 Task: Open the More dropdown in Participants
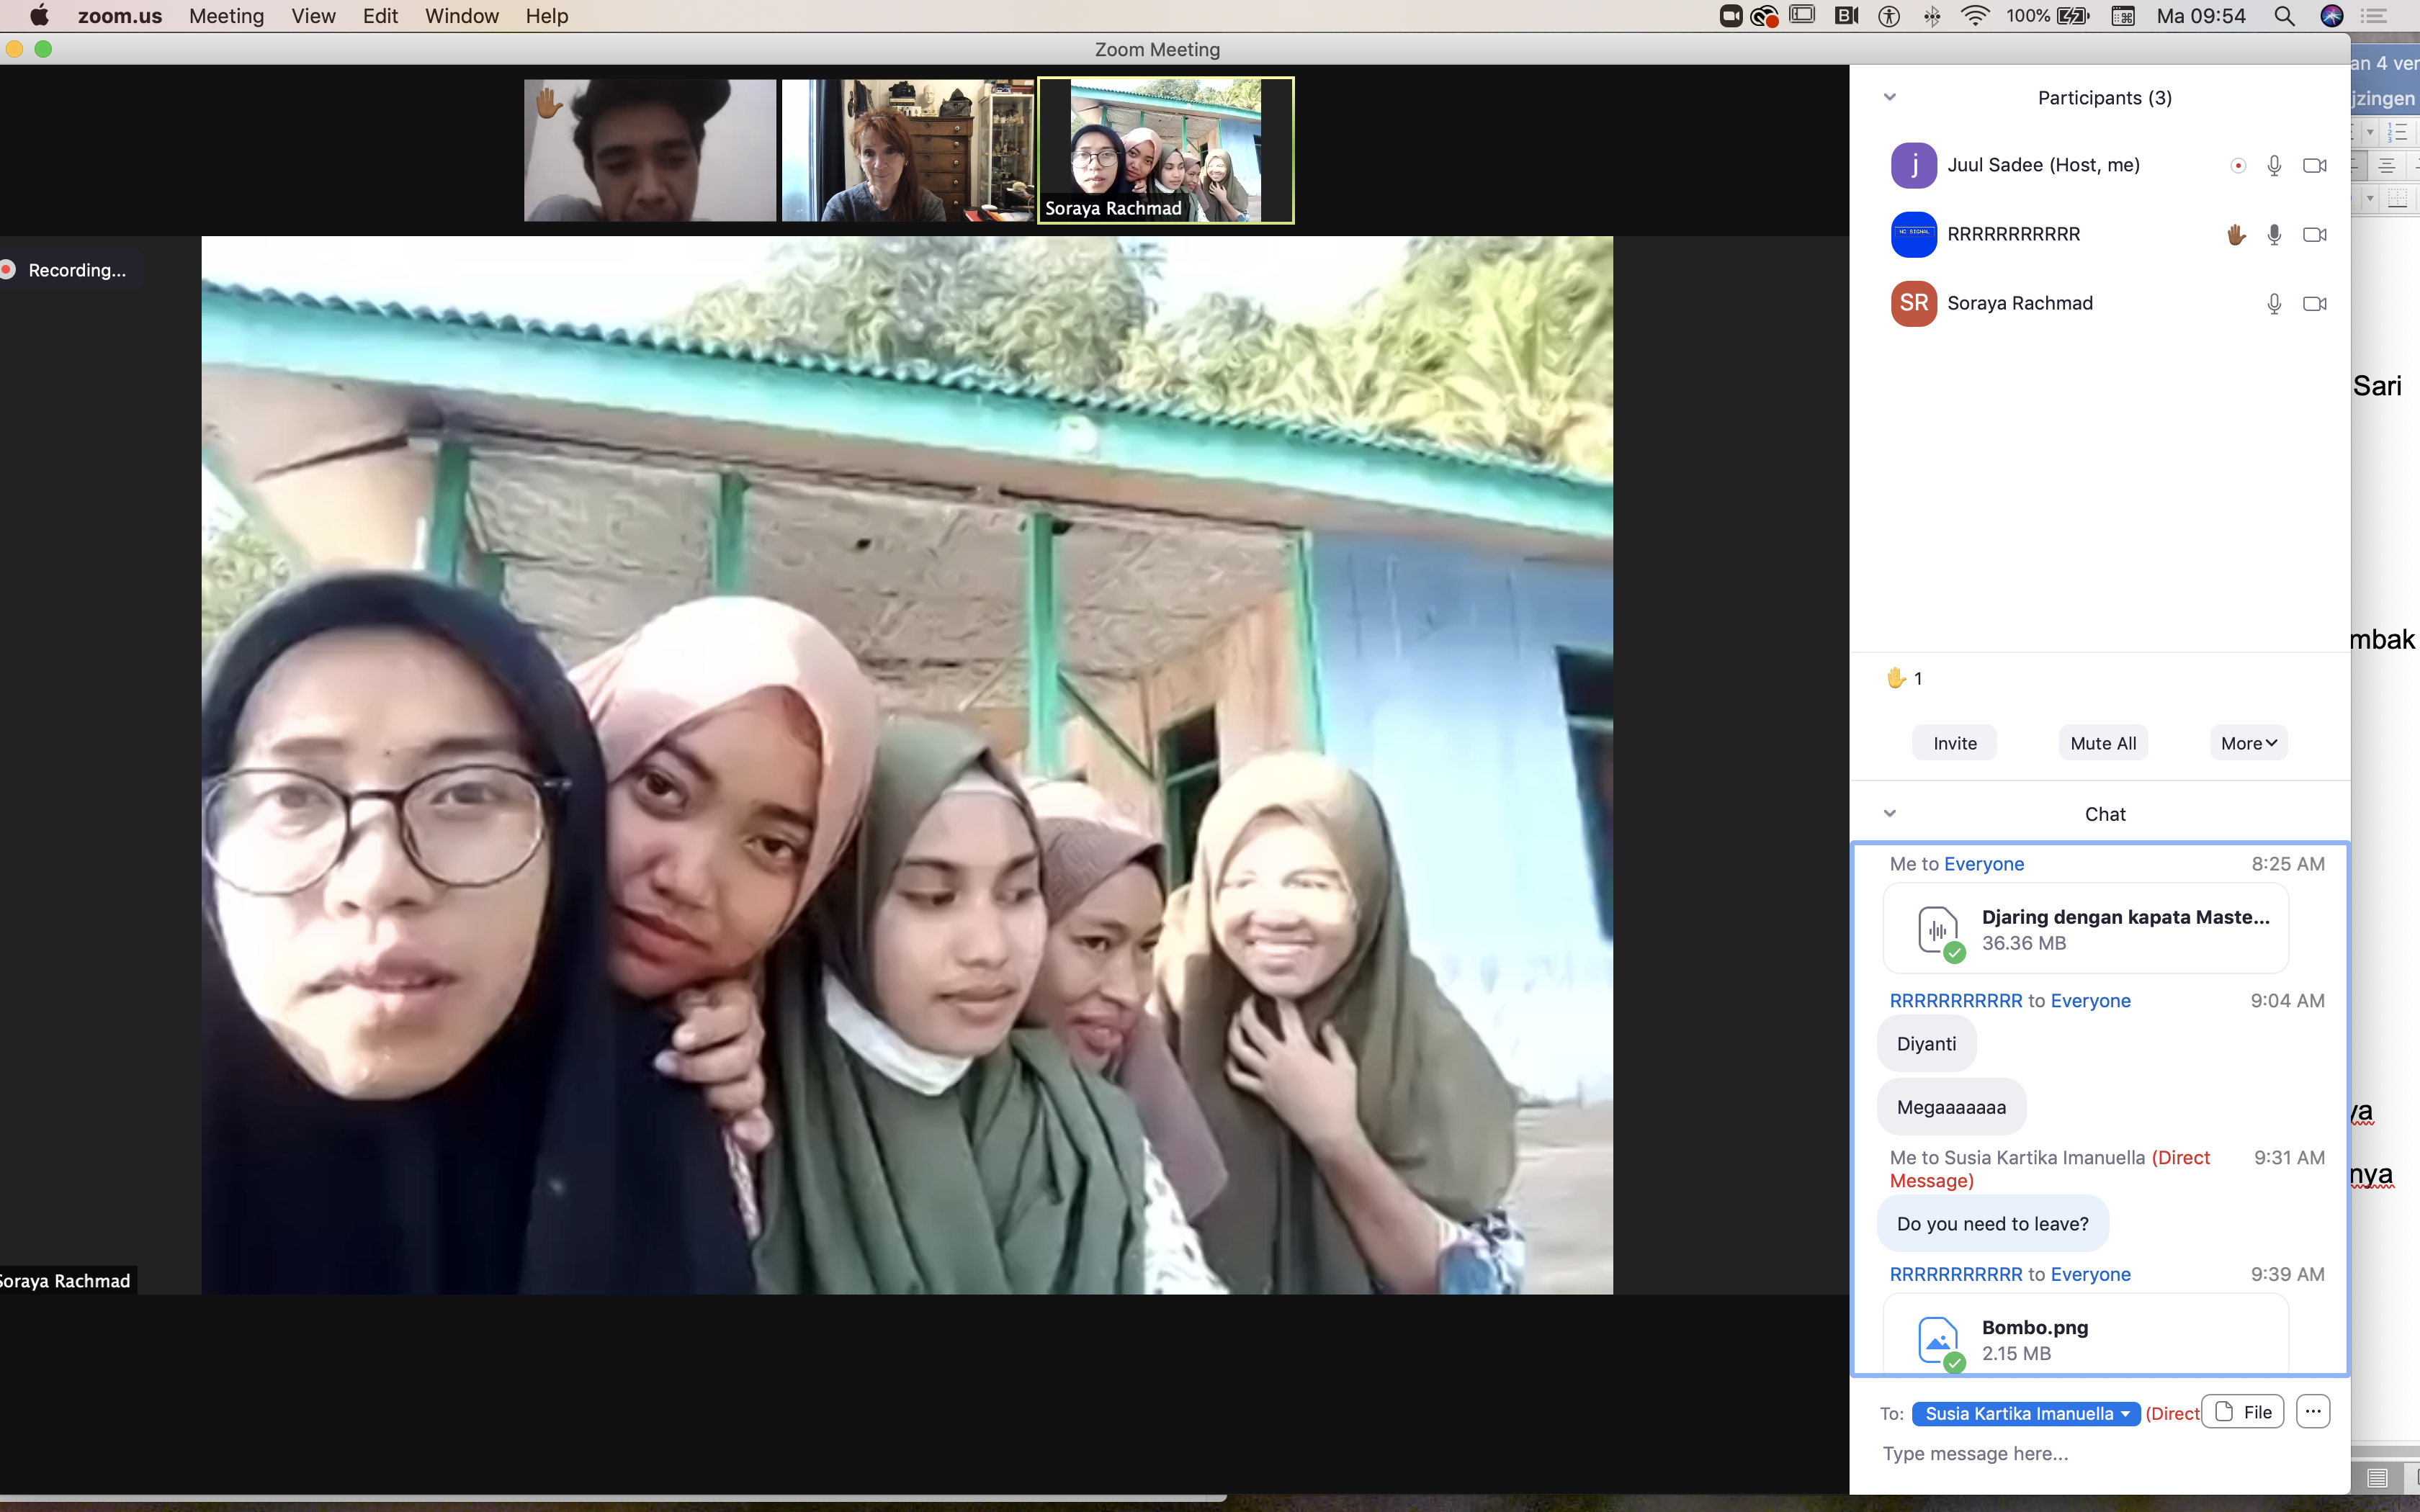2248,743
